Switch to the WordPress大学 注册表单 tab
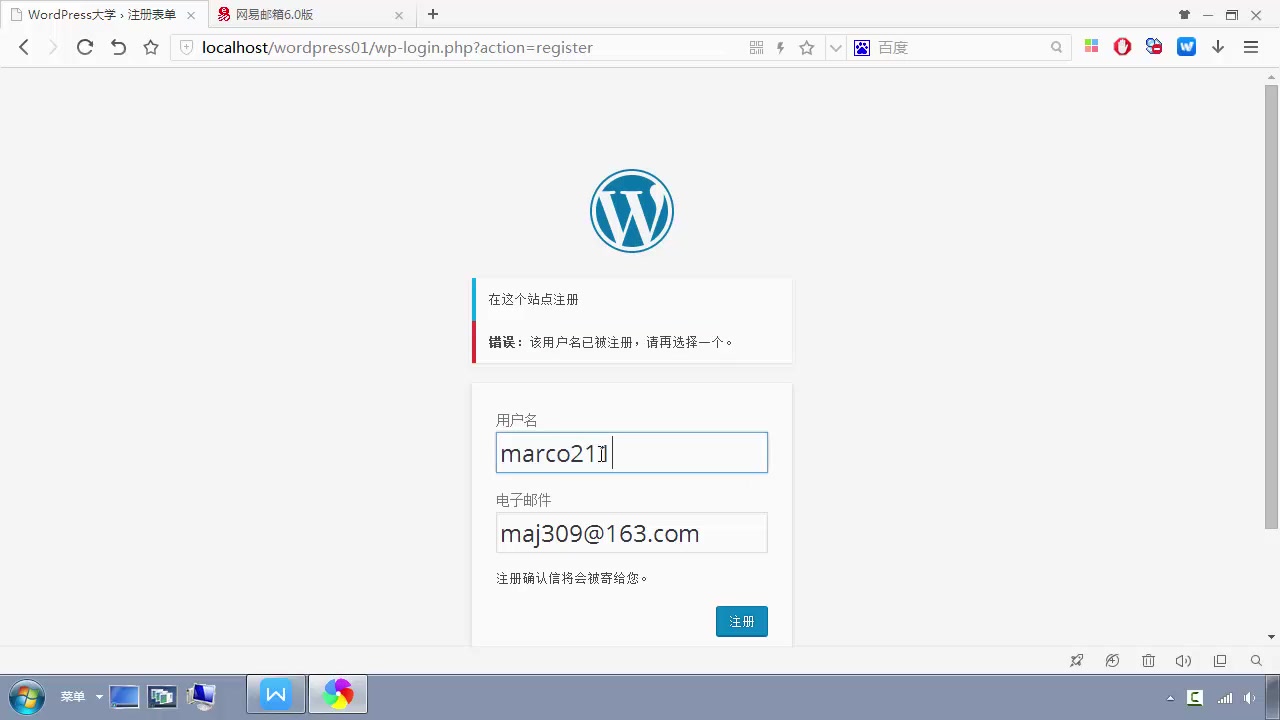The width and height of the screenshot is (1280, 720). point(100,15)
